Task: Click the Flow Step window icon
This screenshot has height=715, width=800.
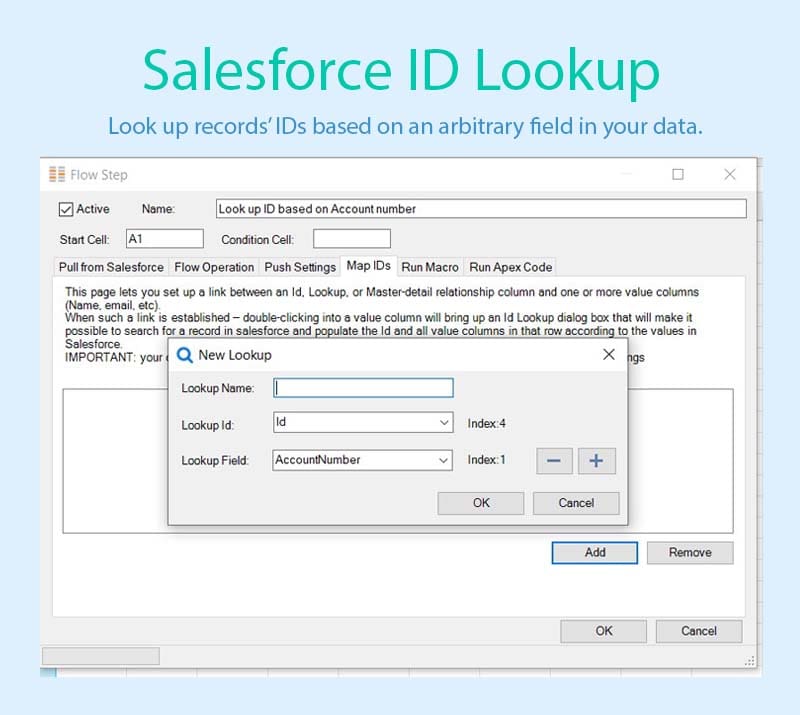Action: pos(57,174)
